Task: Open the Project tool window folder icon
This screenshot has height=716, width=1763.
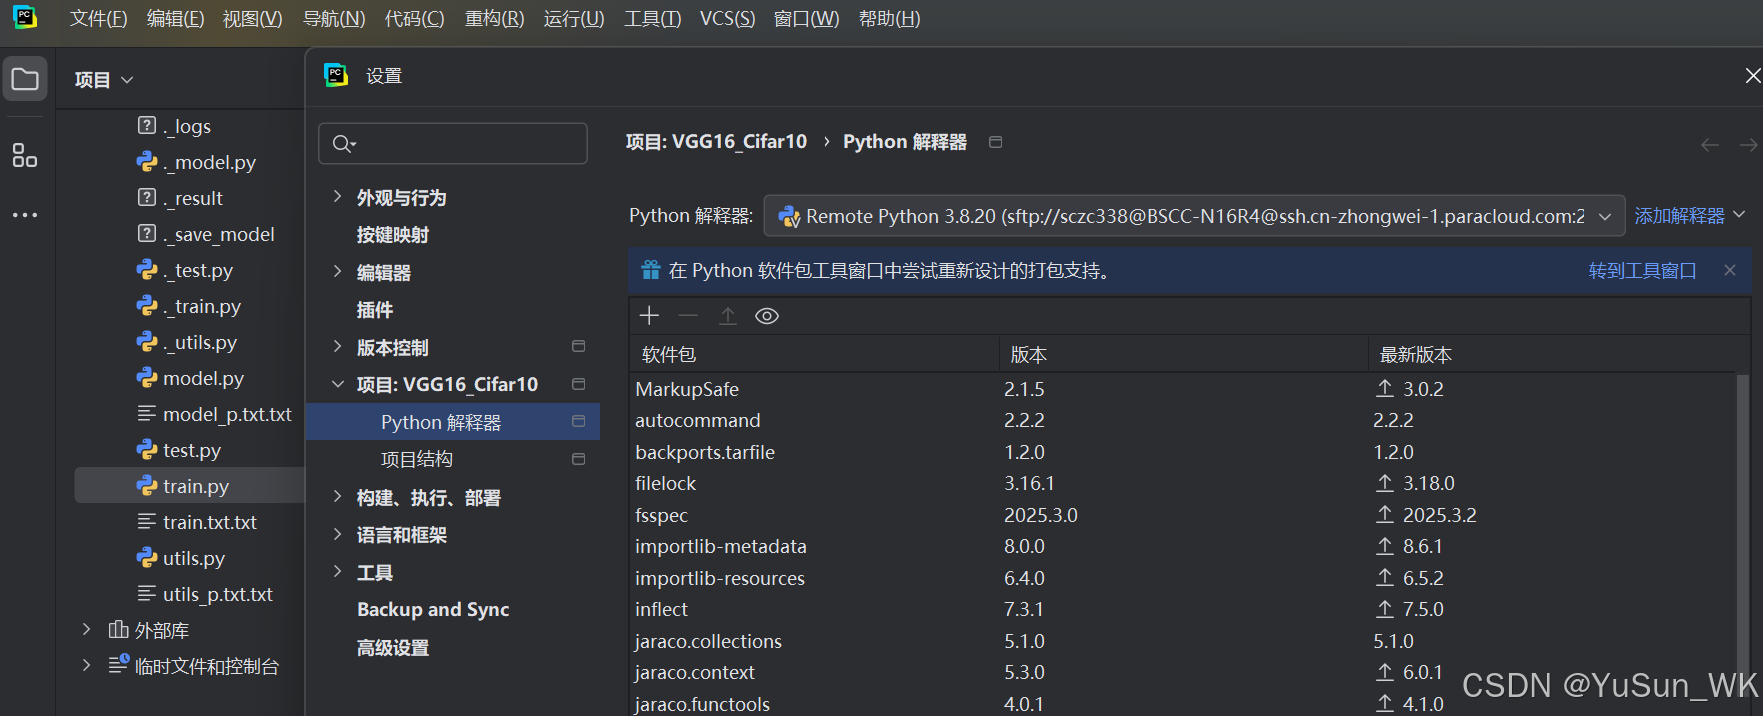Action: click(25, 80)
